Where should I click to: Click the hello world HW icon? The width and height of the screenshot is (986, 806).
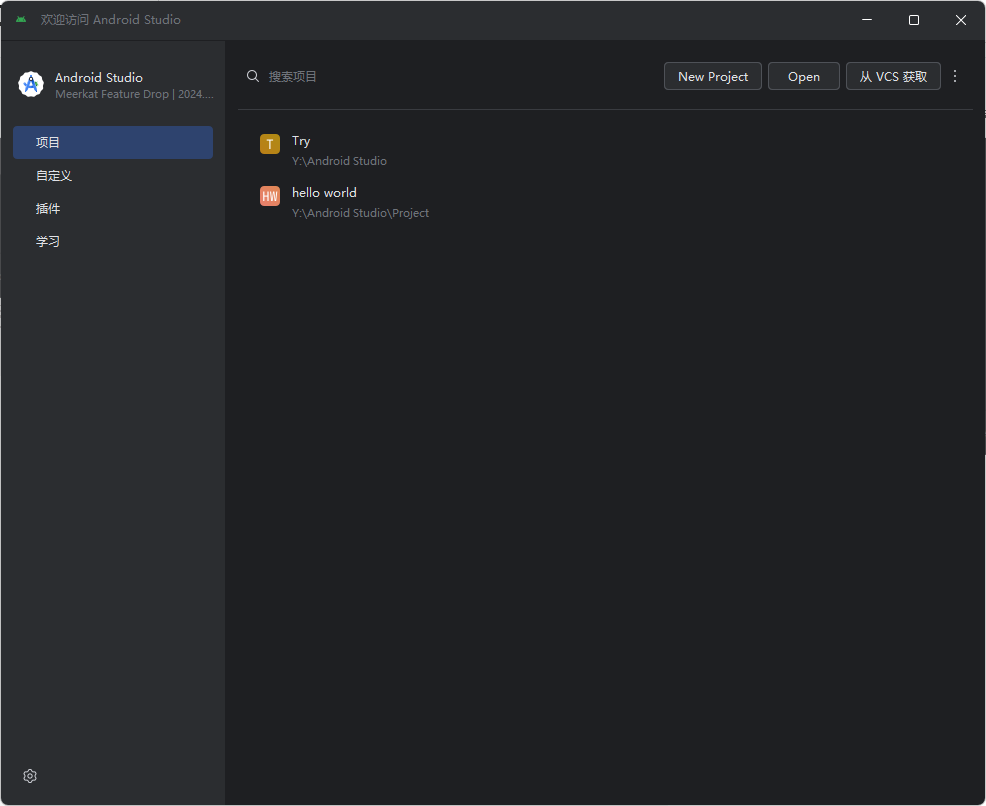click(x=270, y=196)
